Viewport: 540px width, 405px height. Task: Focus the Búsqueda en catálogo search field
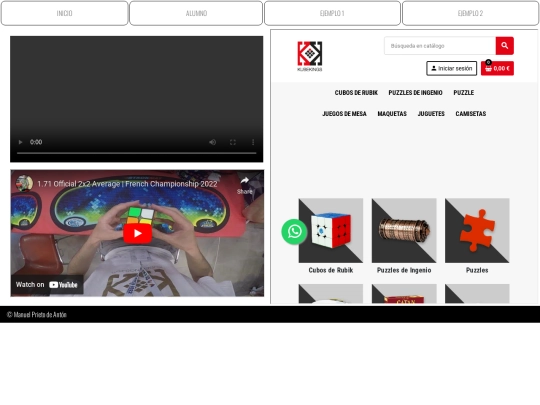tap(440, 46)
